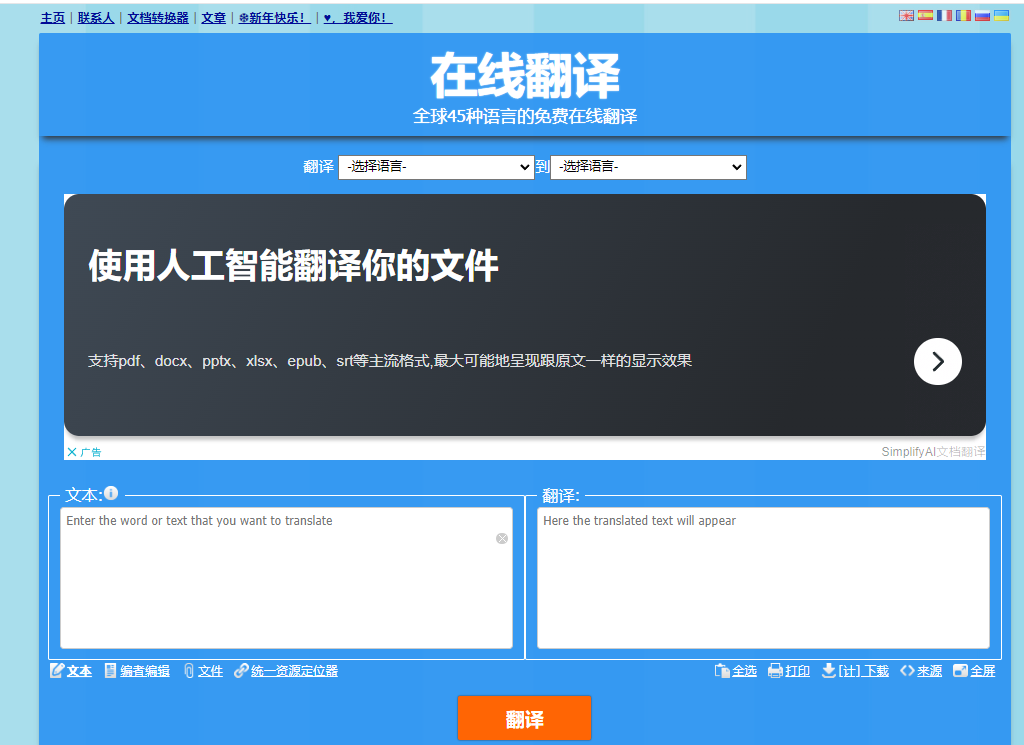Close the ad using the 广告 X mark
Screen dimensions: 1024x745
[72, 452]
